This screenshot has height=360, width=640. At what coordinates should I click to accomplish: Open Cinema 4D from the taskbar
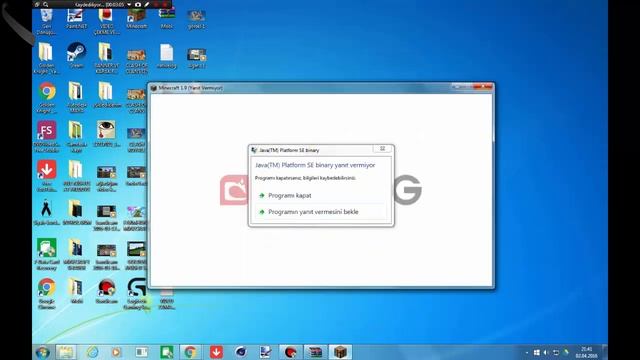coord(241,352)
